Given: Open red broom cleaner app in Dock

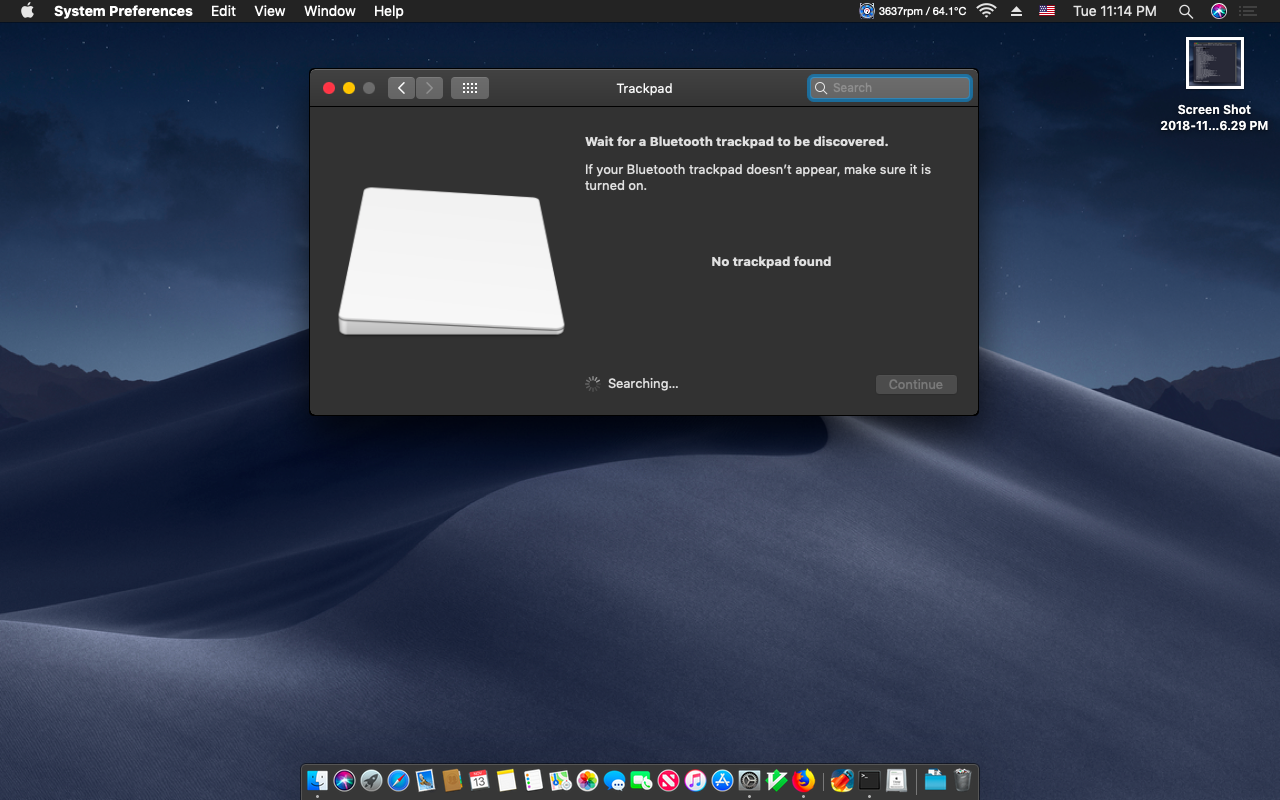Looking at the screenshot, I should [842, 780].
